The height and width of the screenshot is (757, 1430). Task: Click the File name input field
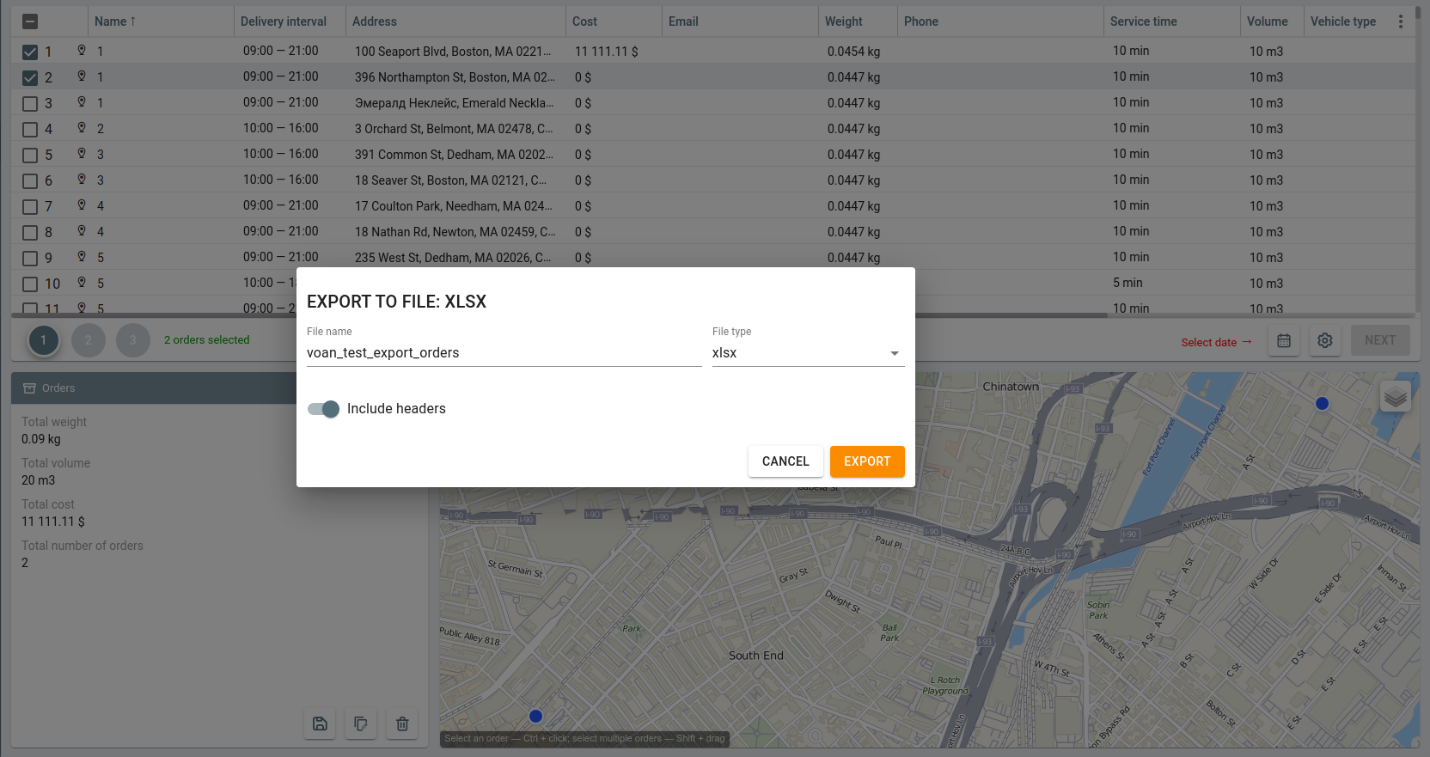(x=503, y=353)
